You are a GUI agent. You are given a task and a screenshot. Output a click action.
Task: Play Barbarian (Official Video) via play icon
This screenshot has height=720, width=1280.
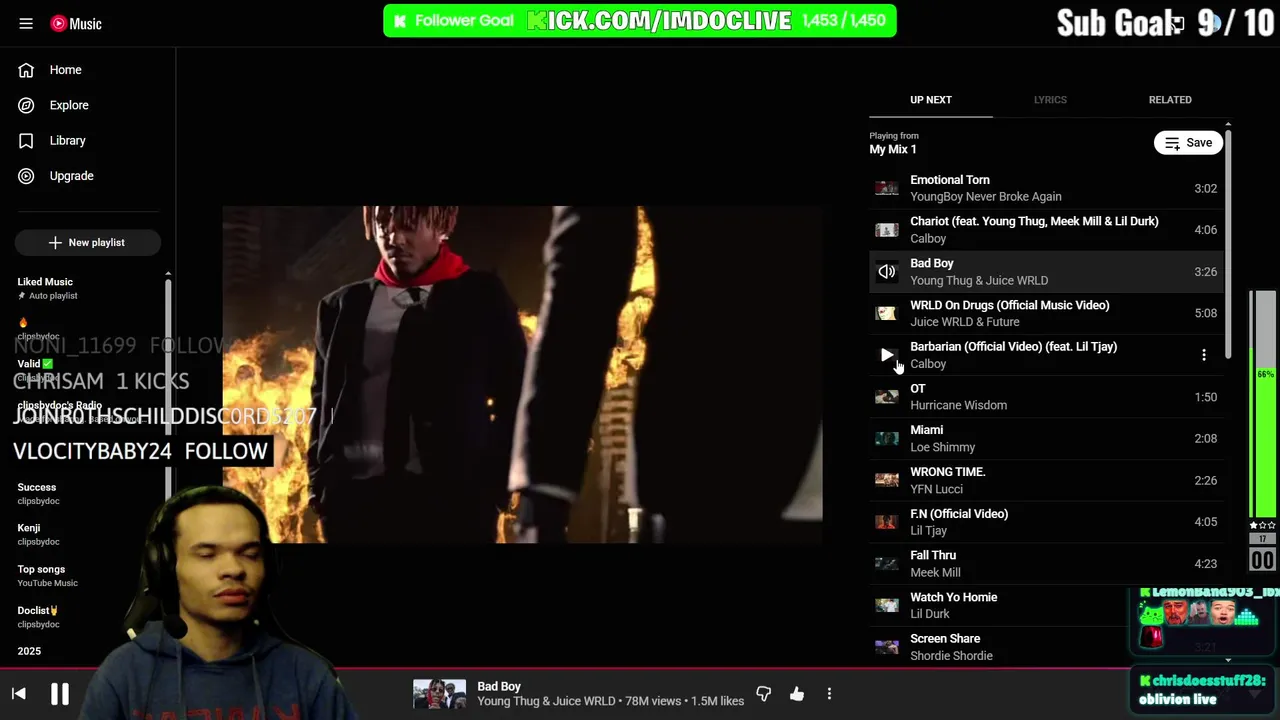887,355
